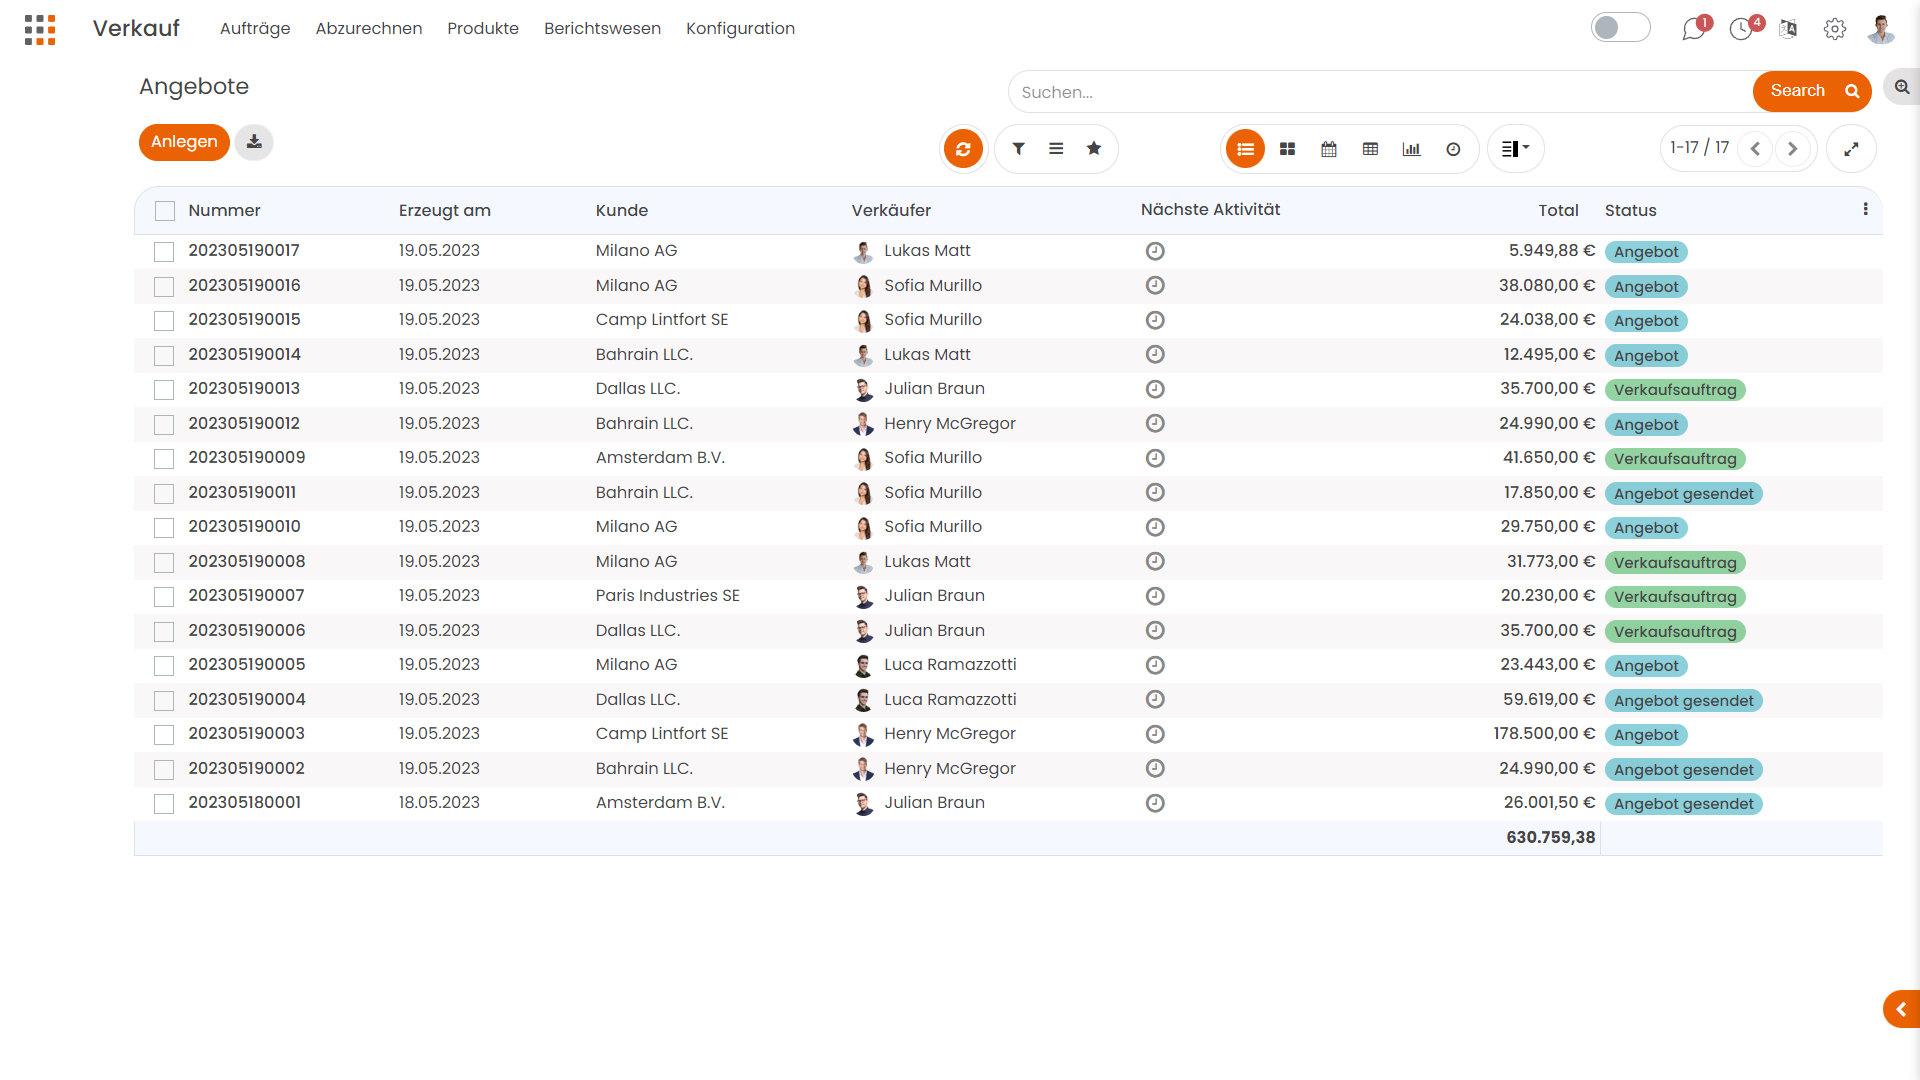Click the download export icon
The width and height of the screenshot is (1920, 1080).
coord(254,142)
